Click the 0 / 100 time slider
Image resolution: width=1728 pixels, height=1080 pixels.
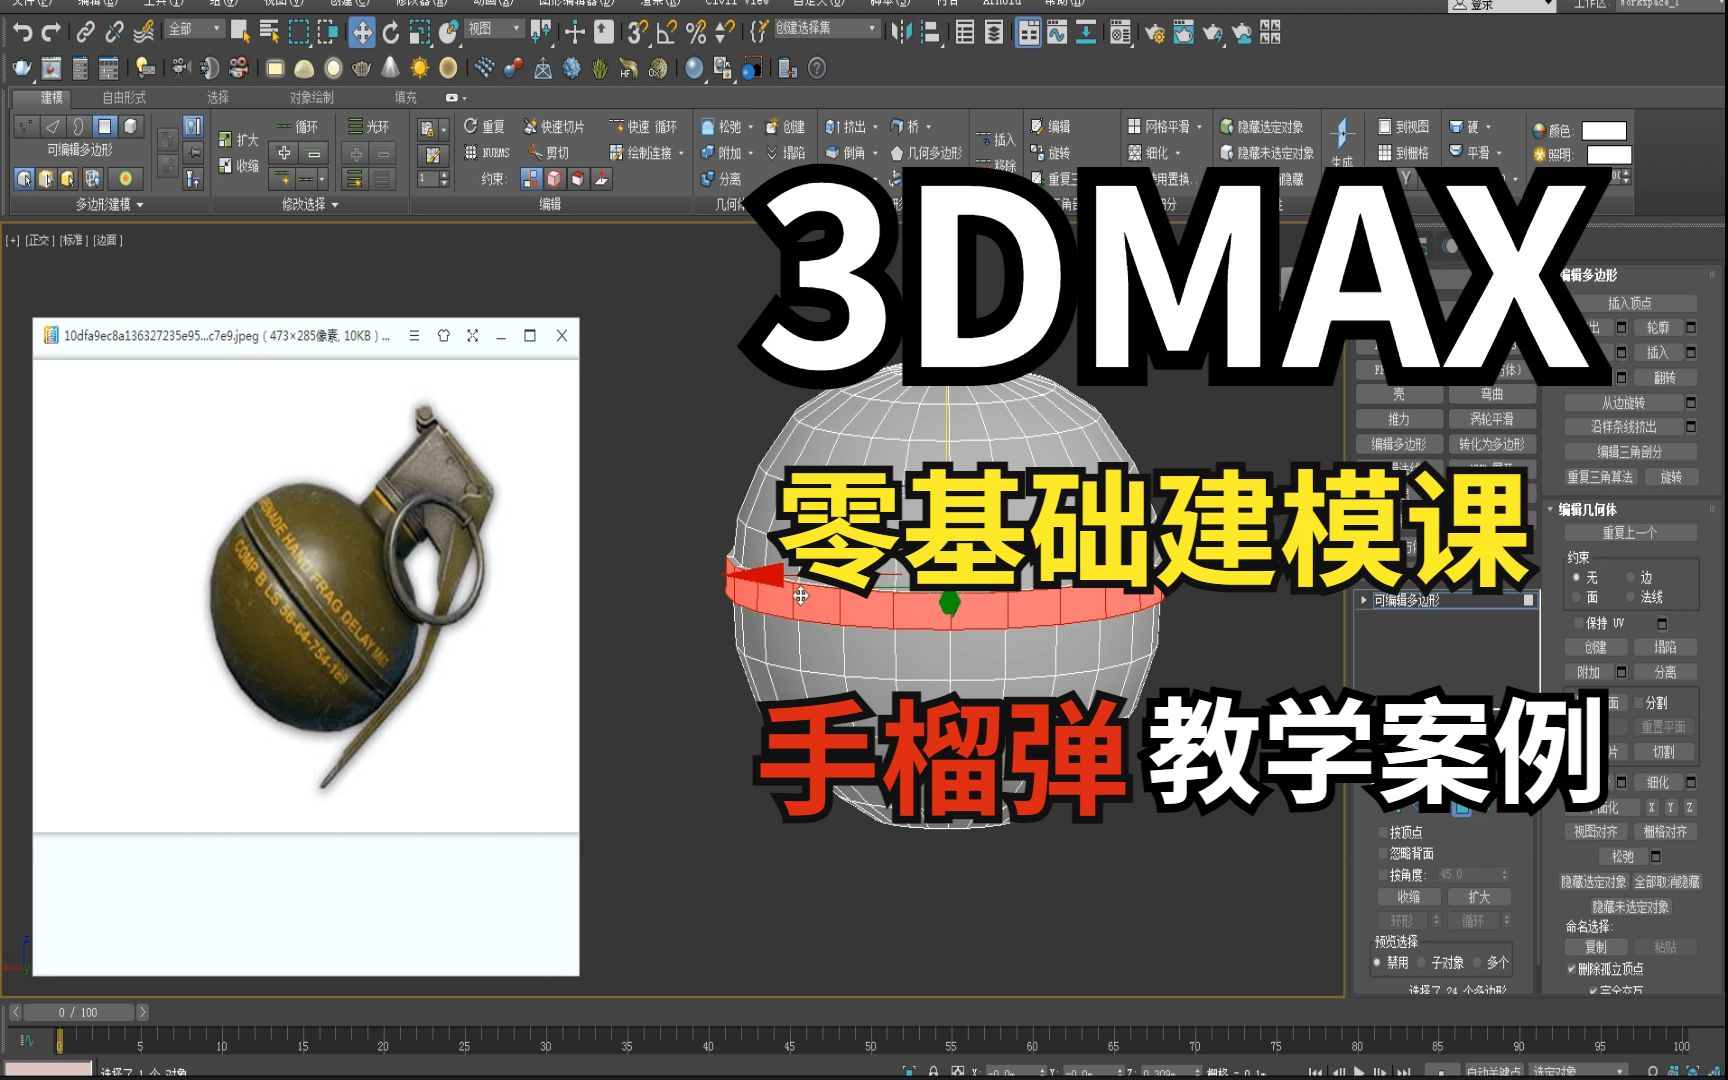pos(77,1012)
